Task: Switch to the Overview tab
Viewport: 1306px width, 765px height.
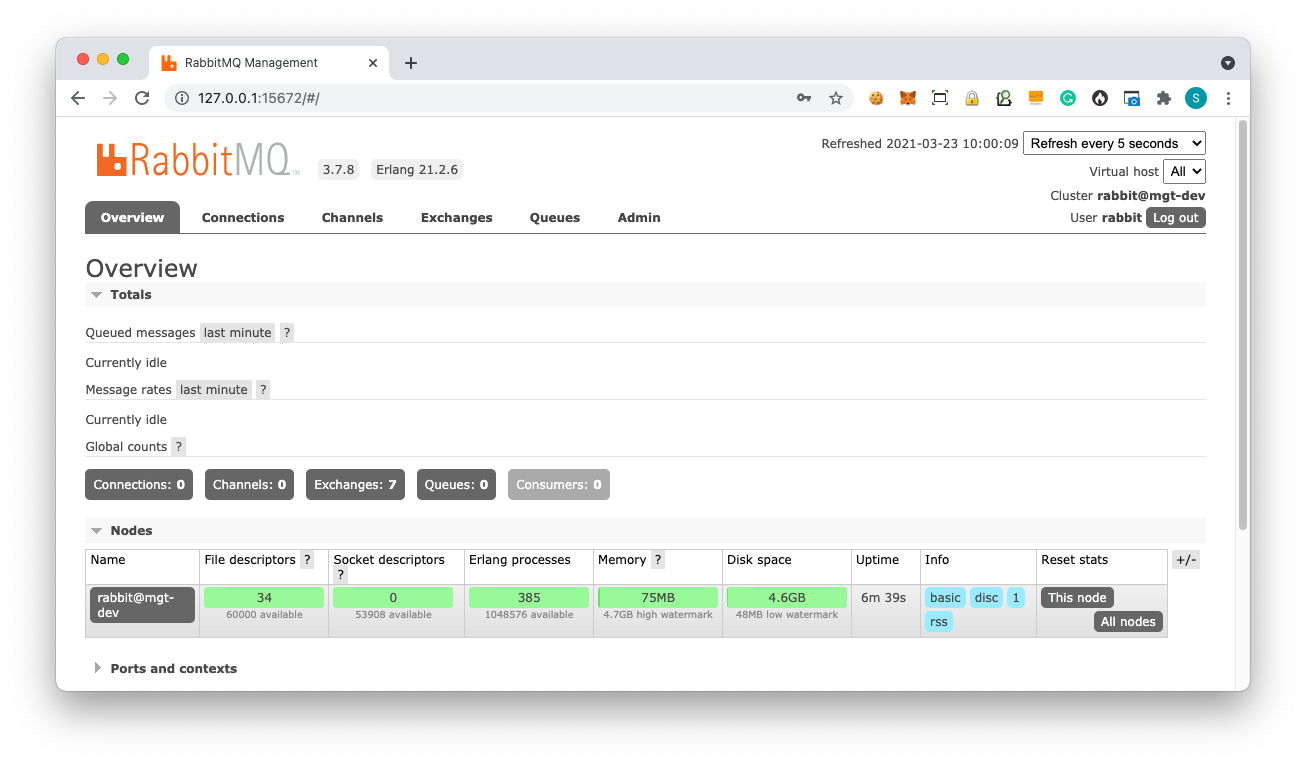Action: (x=132, y=217)
